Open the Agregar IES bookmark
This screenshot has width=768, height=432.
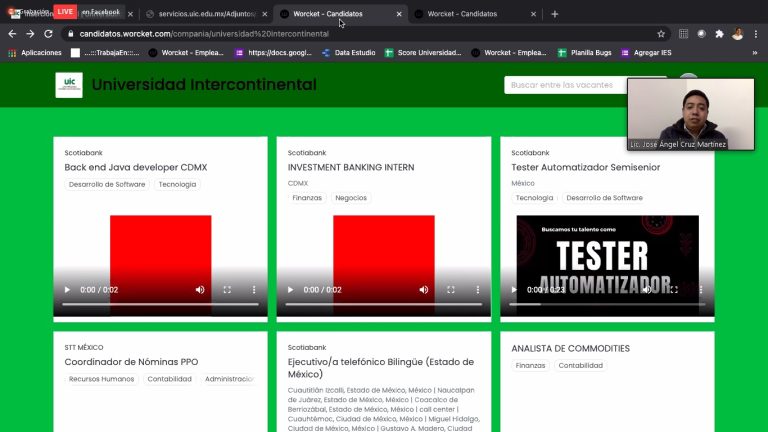click(x=647, y=53)
